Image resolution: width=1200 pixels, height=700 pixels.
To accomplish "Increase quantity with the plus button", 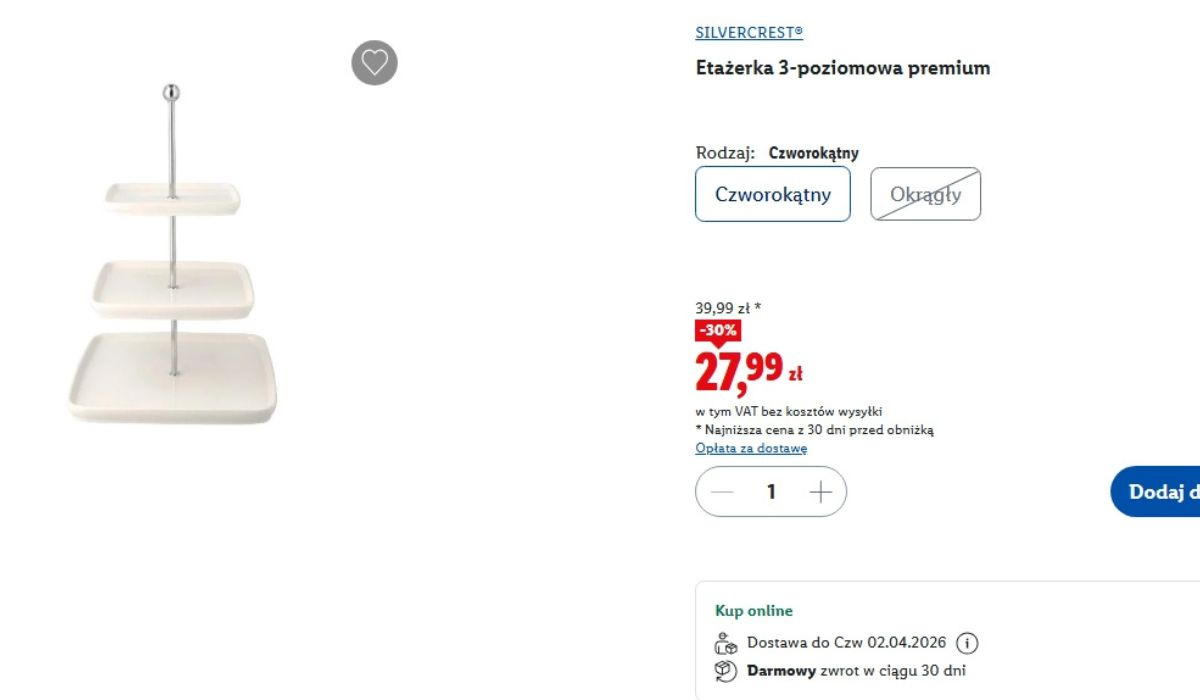I will coord(820,492).
